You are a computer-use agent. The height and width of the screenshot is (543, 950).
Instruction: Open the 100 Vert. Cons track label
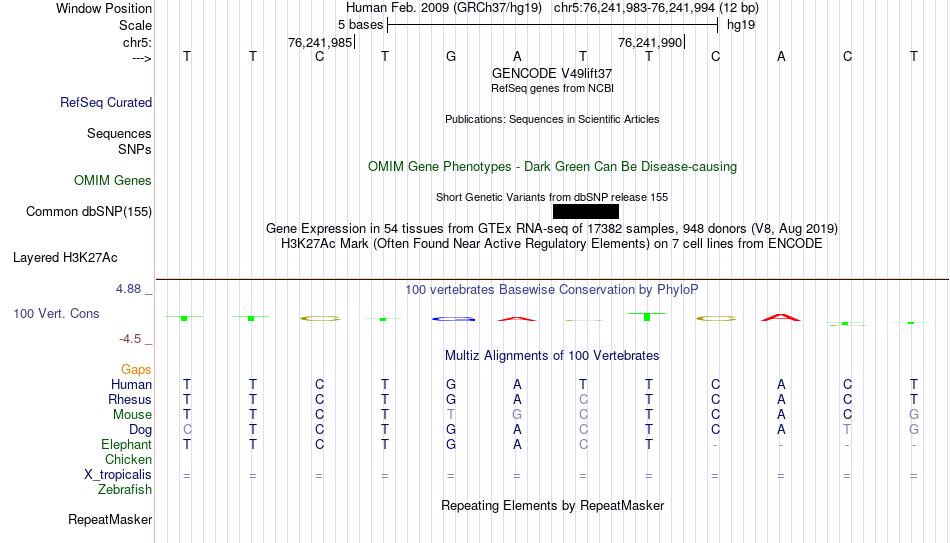(x=56, y=313)
